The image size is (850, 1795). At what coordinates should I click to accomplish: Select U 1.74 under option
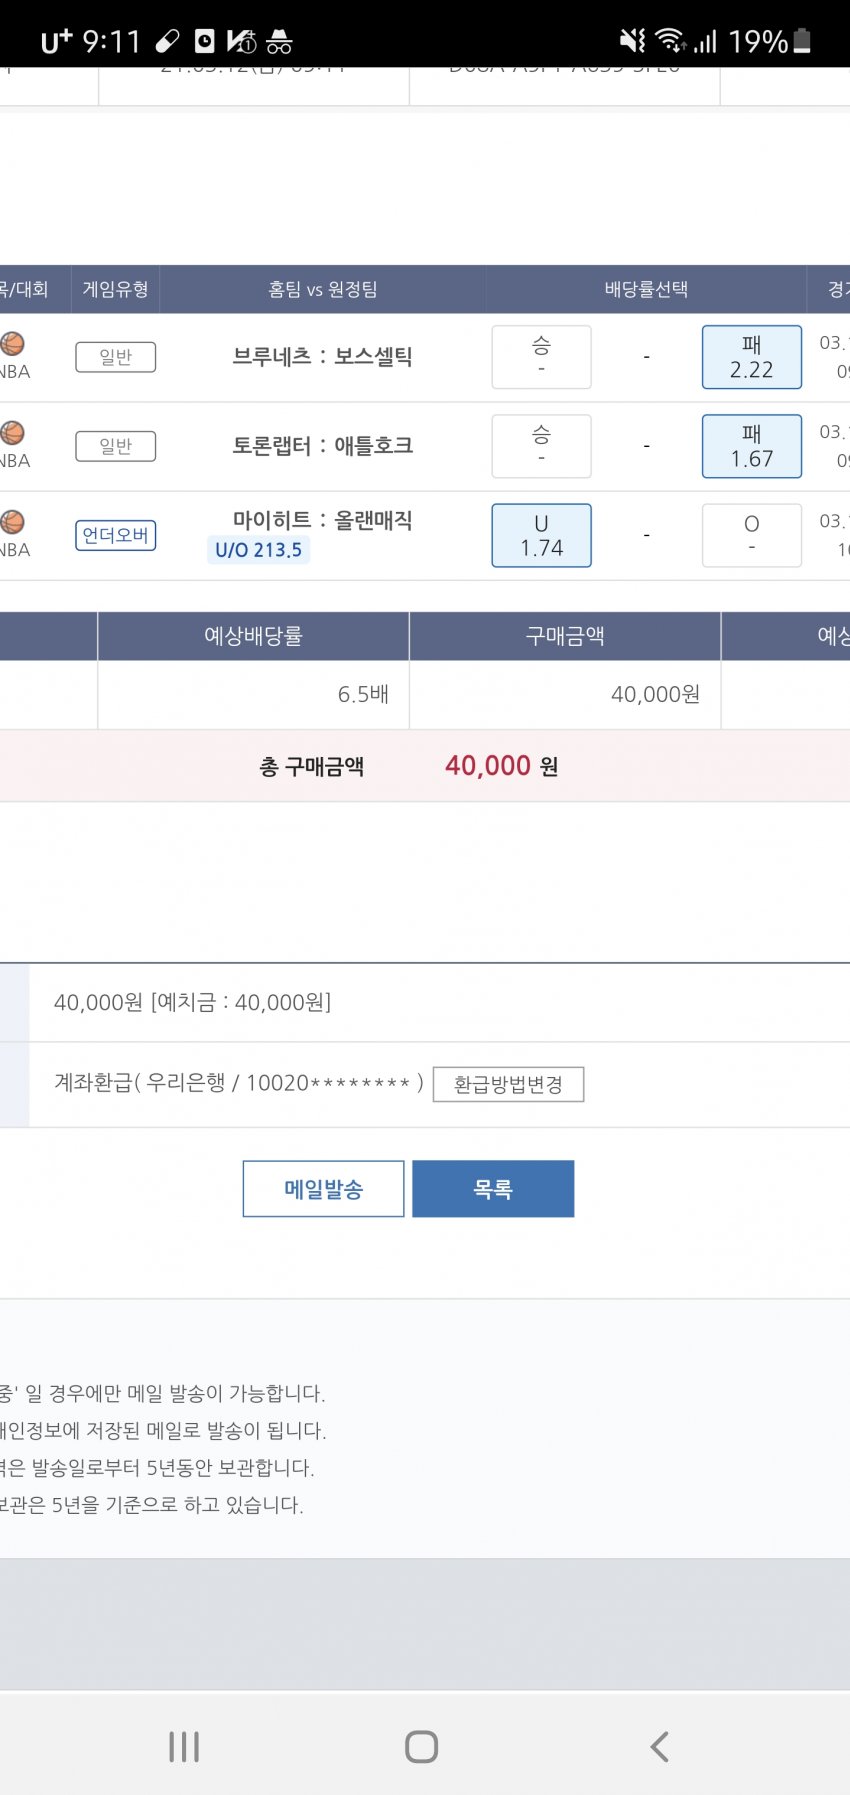[541, 535]
